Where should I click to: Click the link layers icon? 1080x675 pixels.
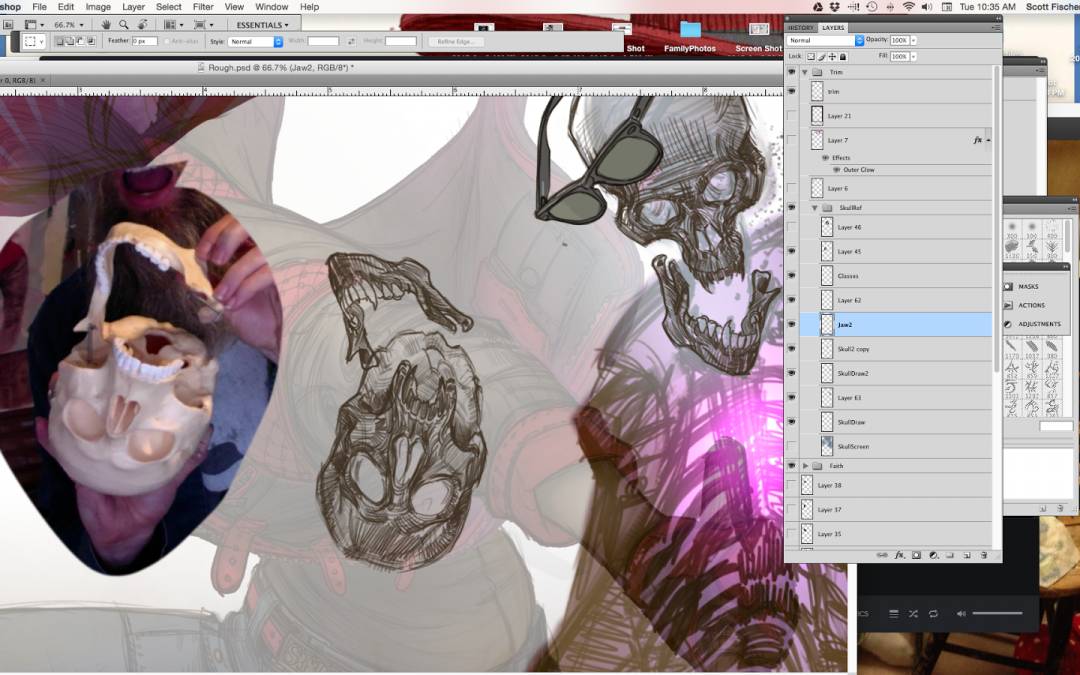[882, 554]
